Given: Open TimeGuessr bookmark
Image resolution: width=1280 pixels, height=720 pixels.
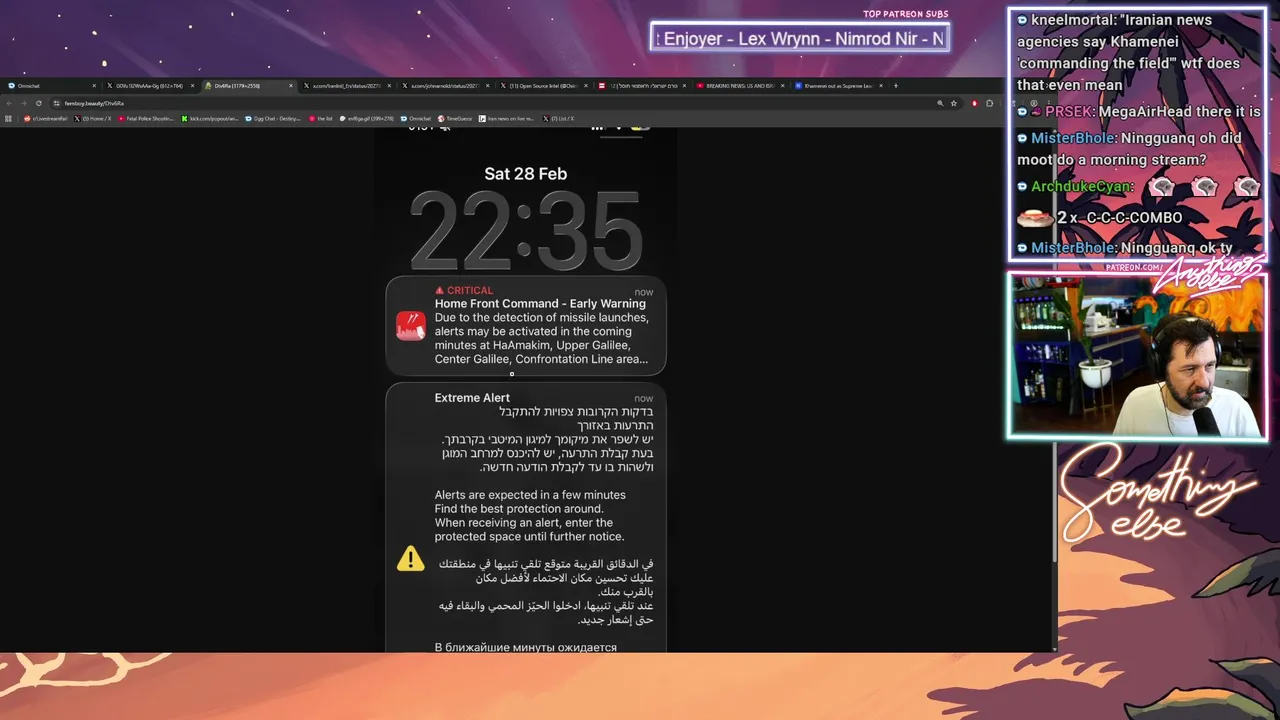Looking at the screenshot, I should (x=456, y=118).
